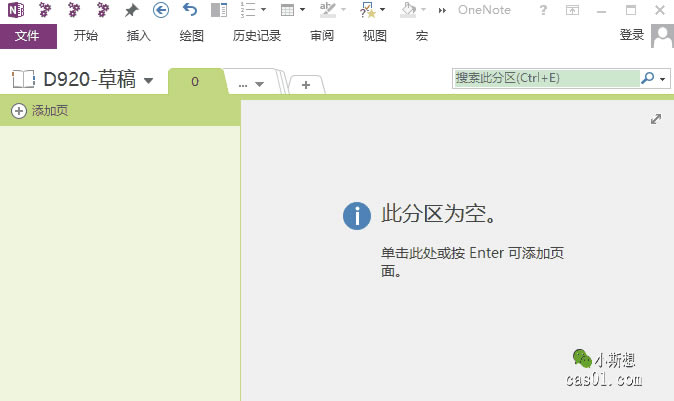
Task: Open the 插入 (Insert) ribbon tab
Action: (138, 36)
